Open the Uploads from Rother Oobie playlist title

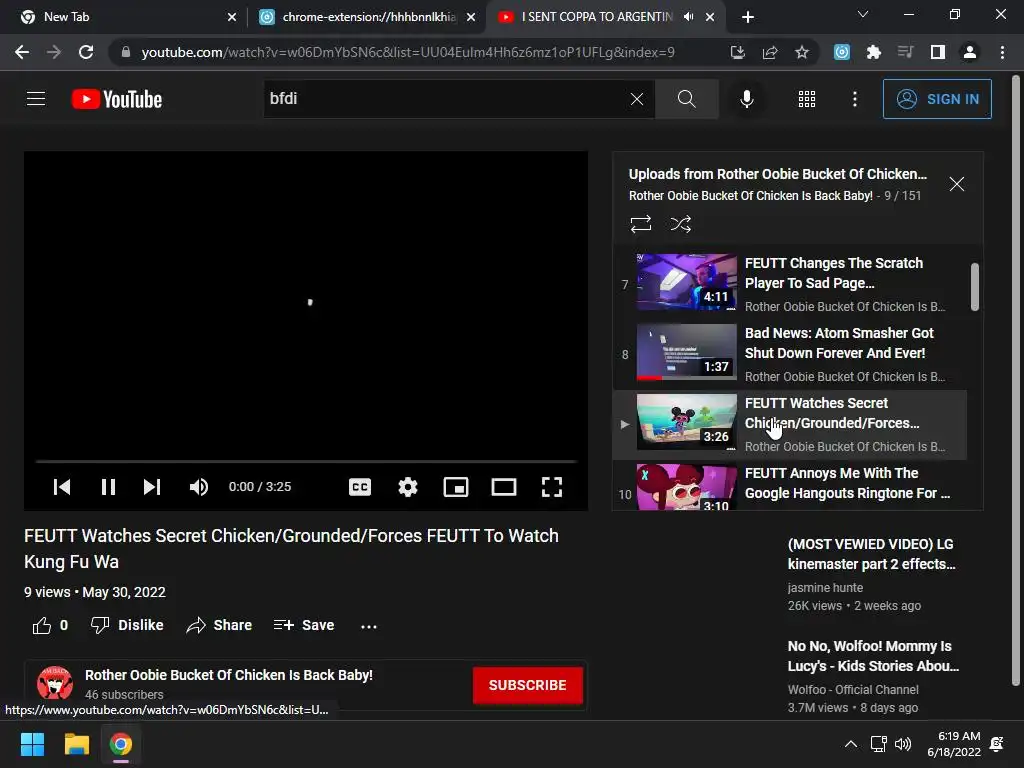click(x=777, y=174)
